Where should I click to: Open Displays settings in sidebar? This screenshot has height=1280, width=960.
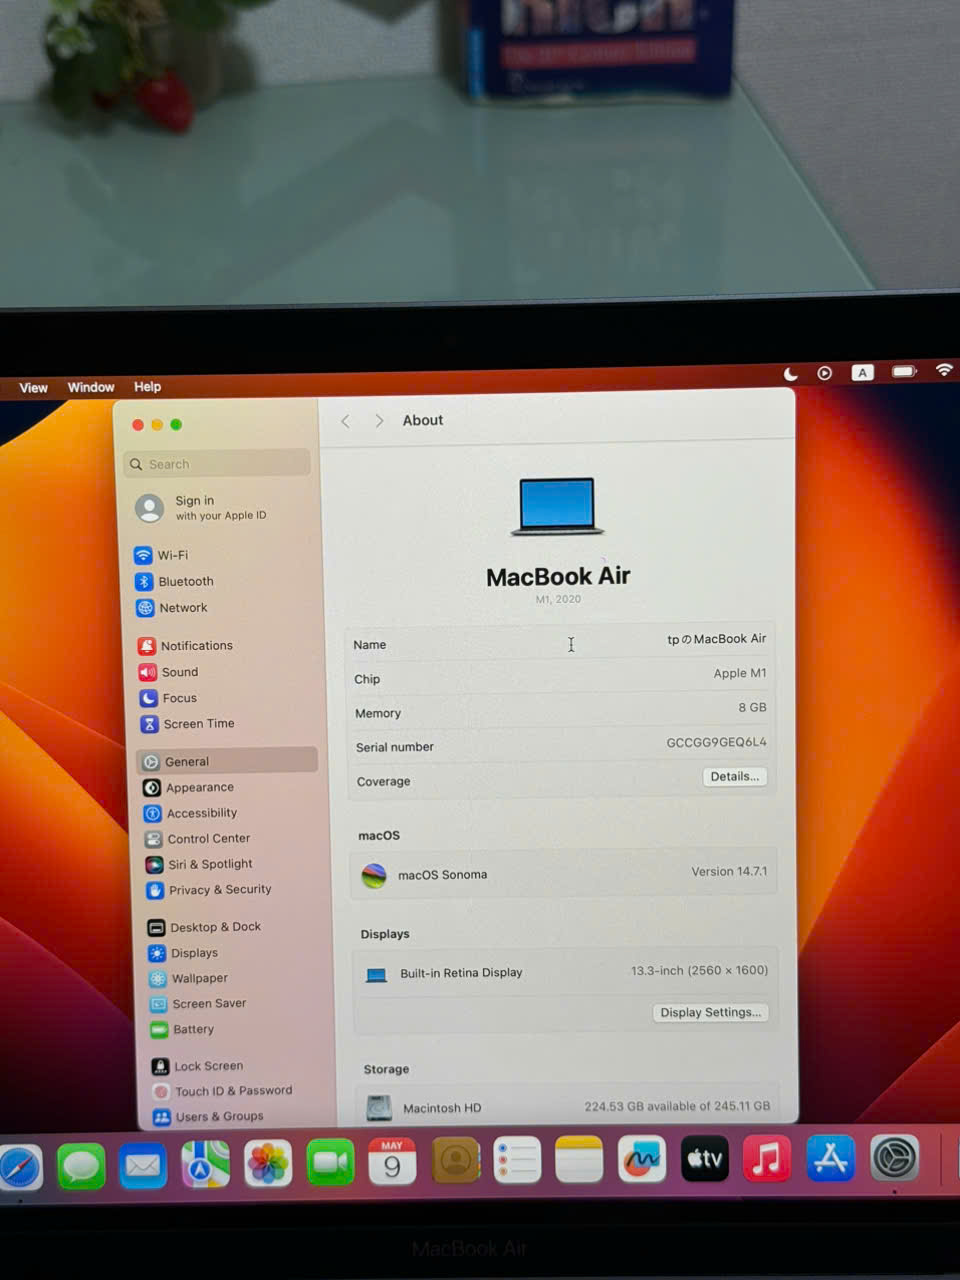tap(183, 953)
